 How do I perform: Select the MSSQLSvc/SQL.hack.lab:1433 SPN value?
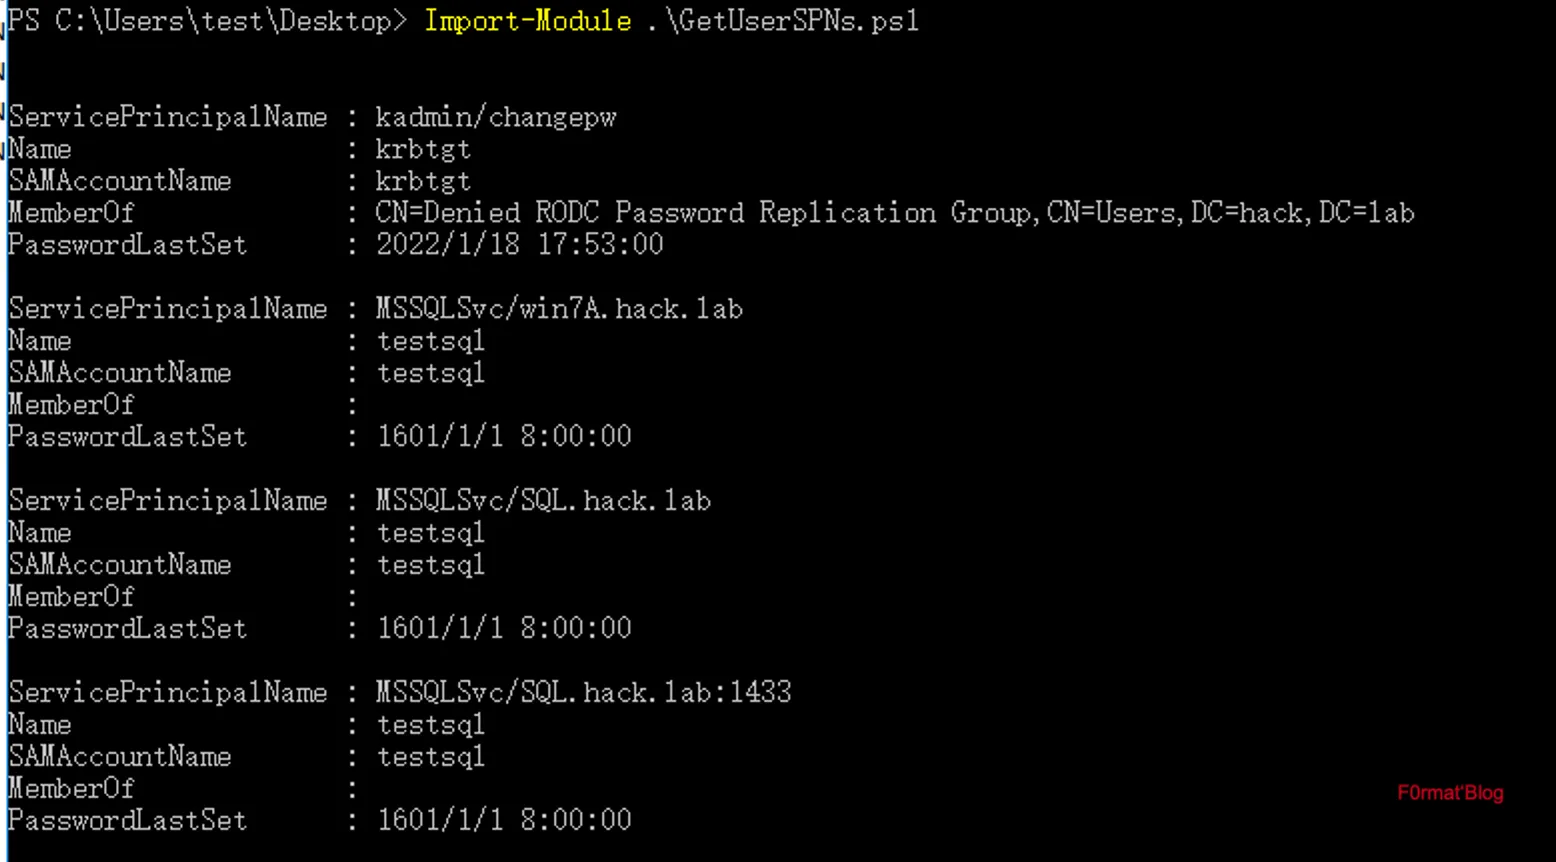tap(583, 693)
